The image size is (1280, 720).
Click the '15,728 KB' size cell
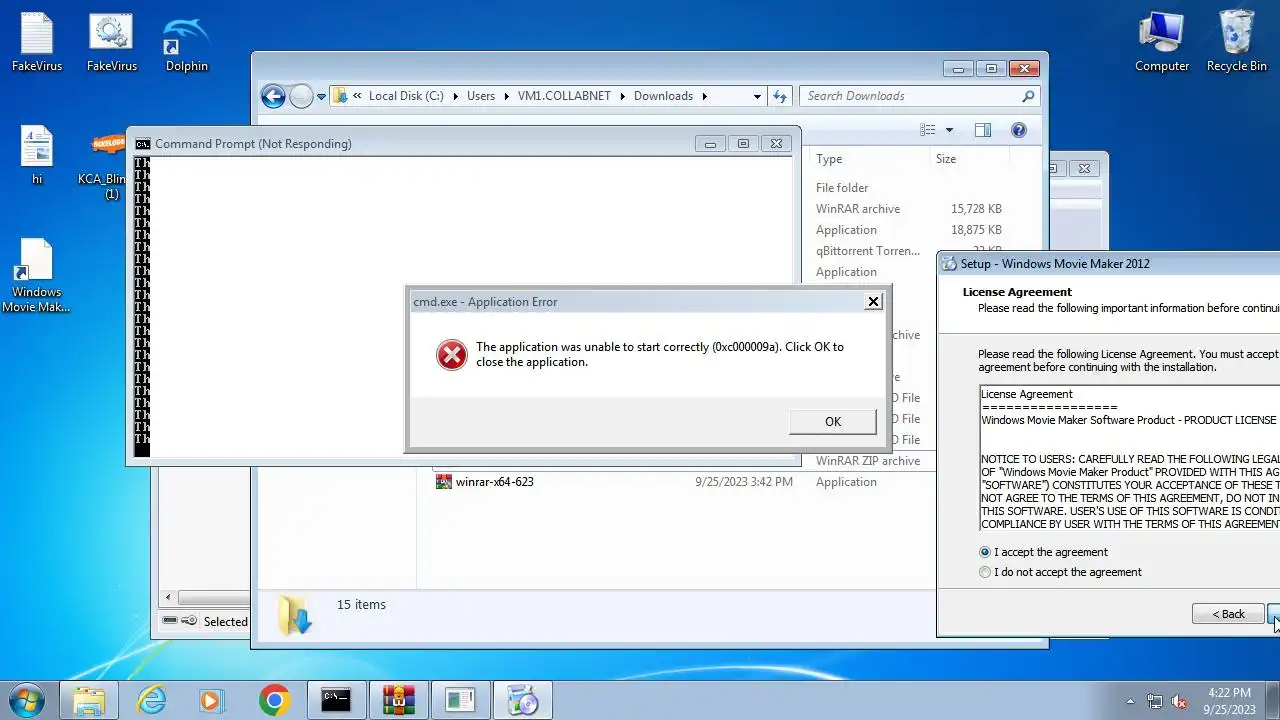pyautogui.click(x=976, y=209)
